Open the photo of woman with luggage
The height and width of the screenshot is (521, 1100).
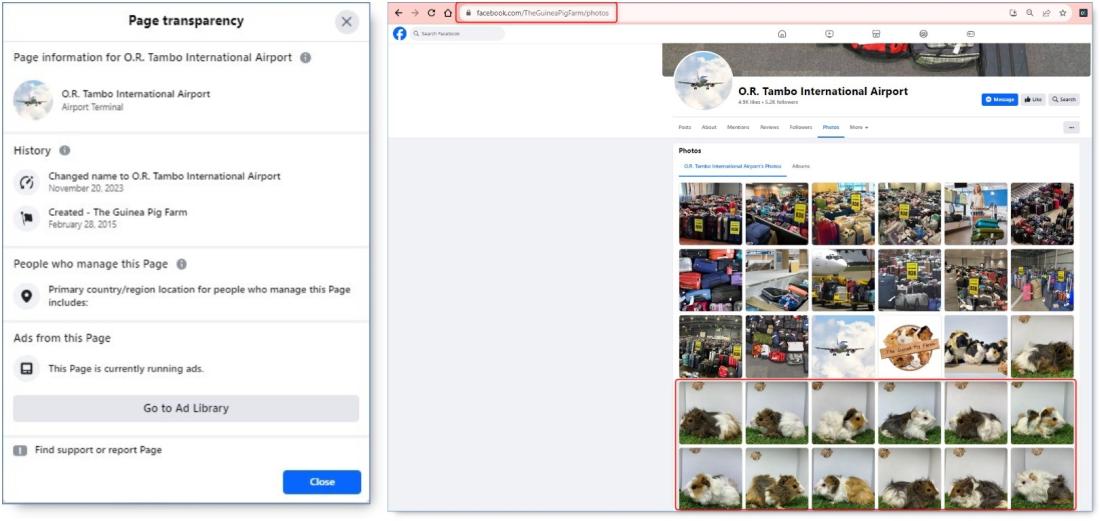976,214
